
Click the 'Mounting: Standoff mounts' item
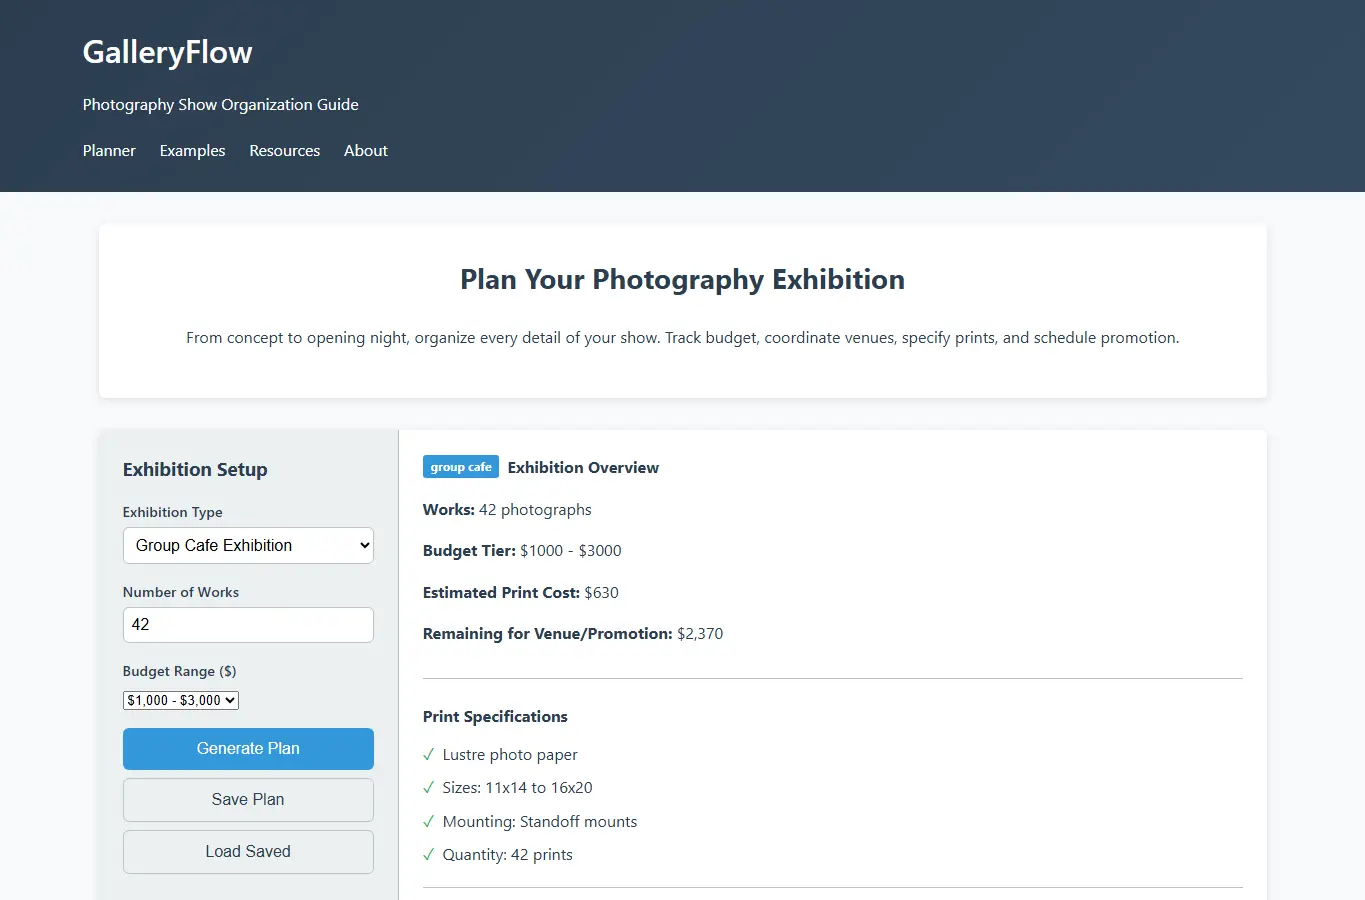click(540, 822)
